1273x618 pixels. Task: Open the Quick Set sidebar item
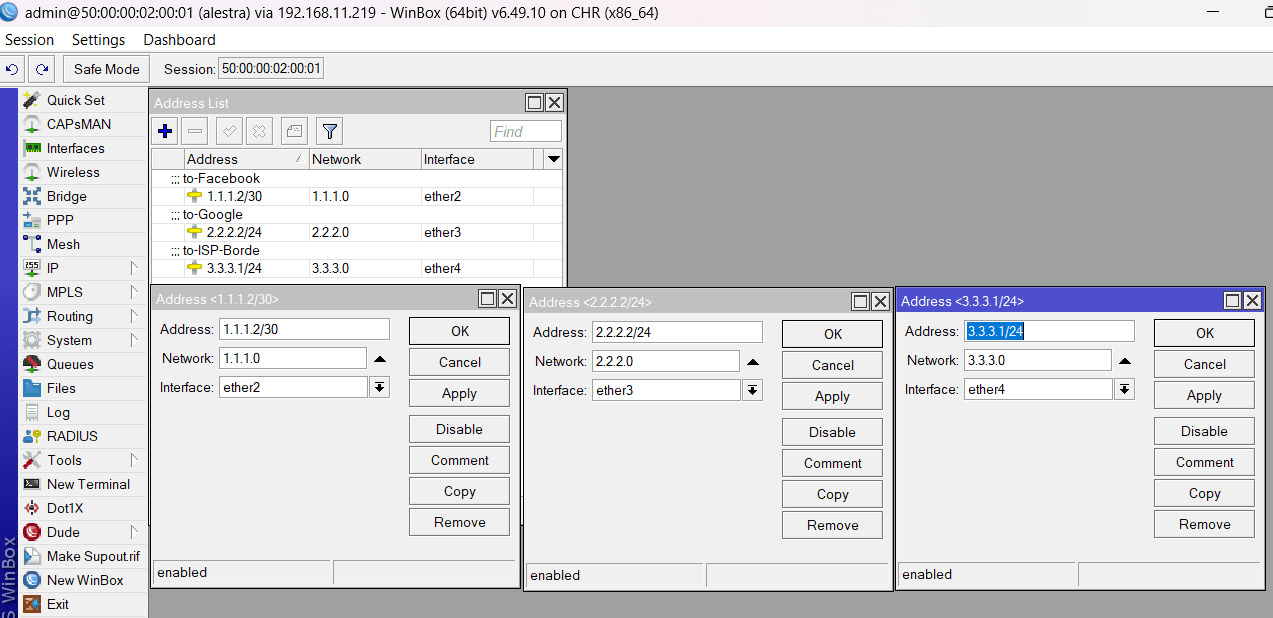pos(76,100)
